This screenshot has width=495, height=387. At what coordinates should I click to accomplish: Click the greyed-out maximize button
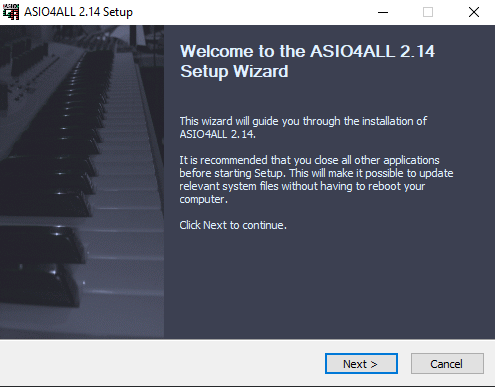428,12
